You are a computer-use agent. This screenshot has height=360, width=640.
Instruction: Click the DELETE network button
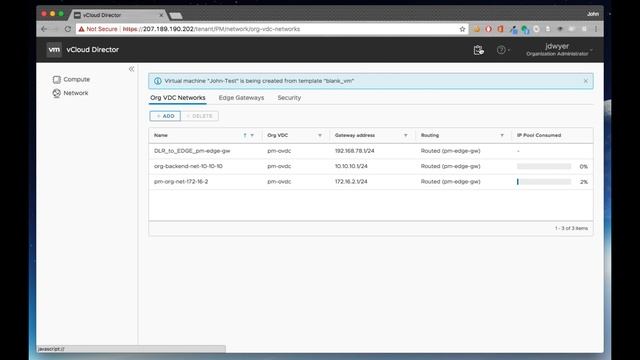tap(200, 116)
